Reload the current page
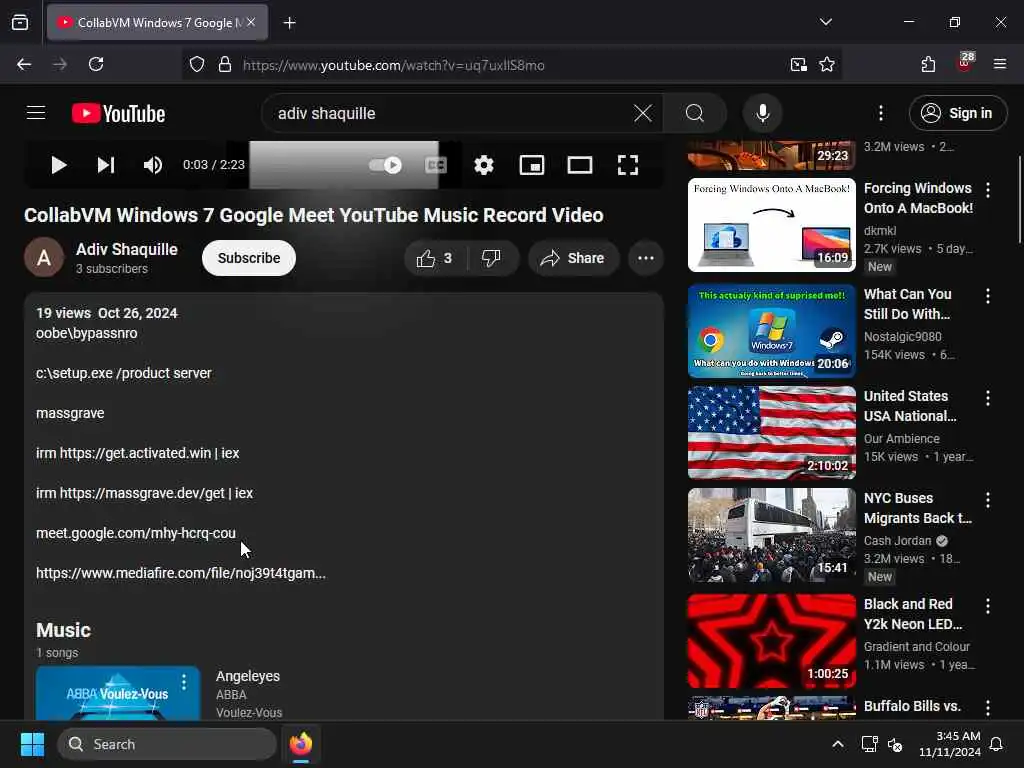This screenshot has height=768, width=1024. pyautogui.click(x=96, y=64)
